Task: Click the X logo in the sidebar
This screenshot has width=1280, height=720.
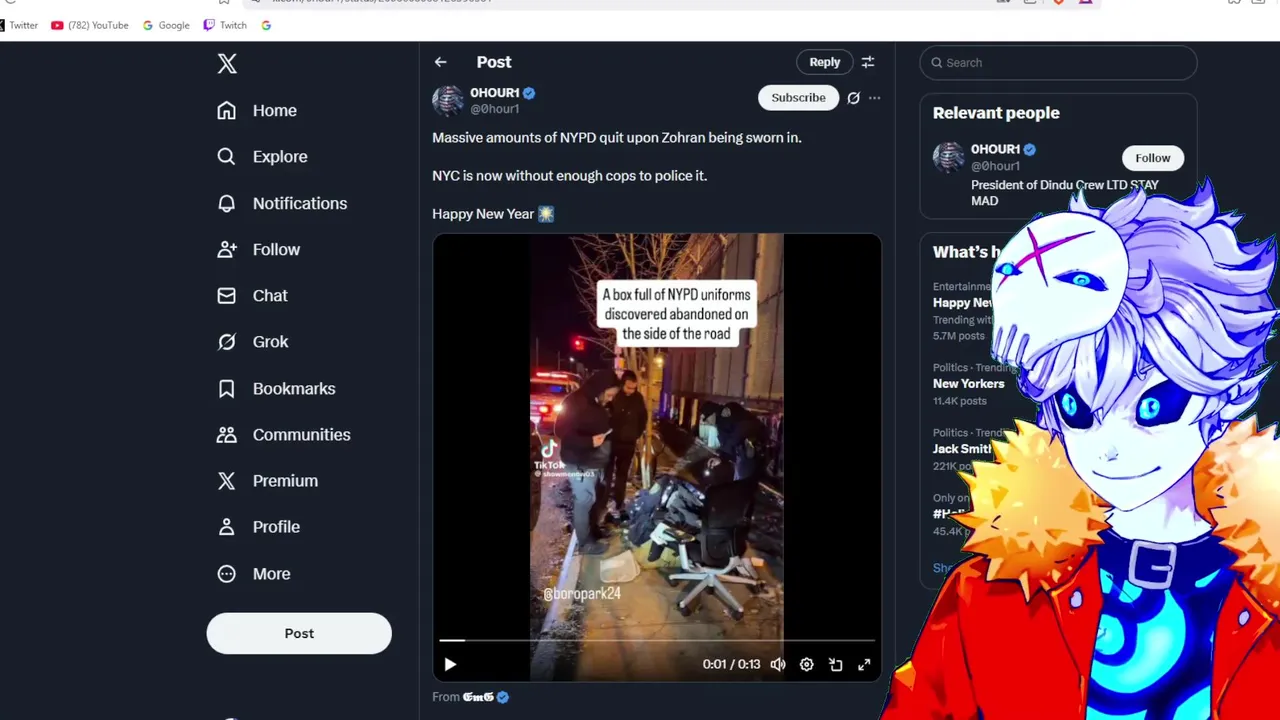Action: point(227,64)
